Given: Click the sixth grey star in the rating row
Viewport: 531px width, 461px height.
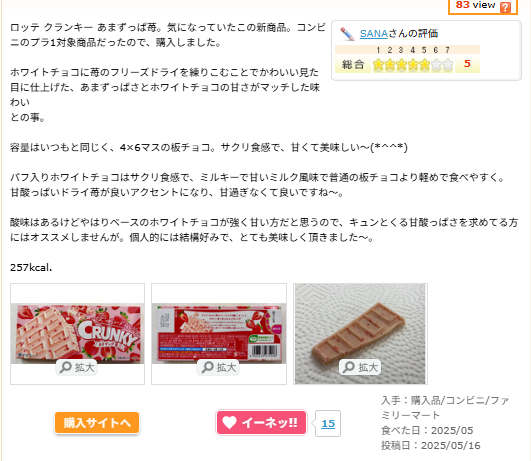Looking at the screenshot, I should (436, 64).
